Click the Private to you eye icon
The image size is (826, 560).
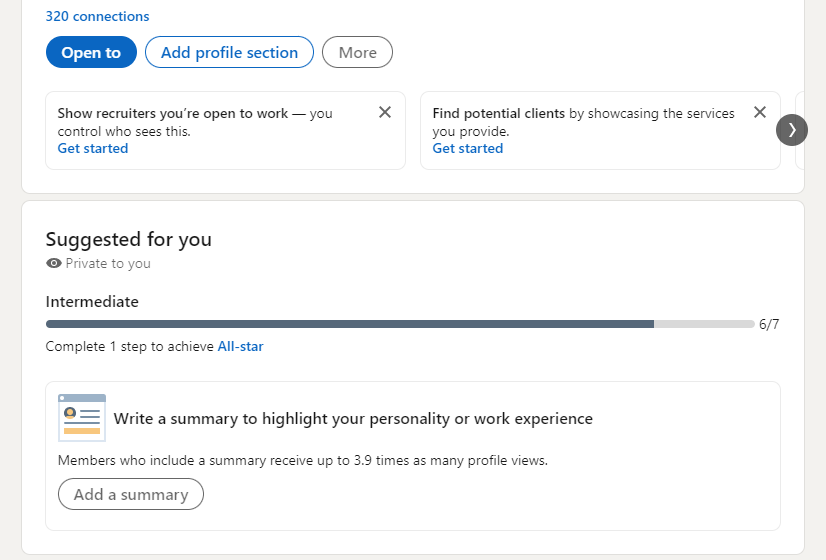coord(54,263)
